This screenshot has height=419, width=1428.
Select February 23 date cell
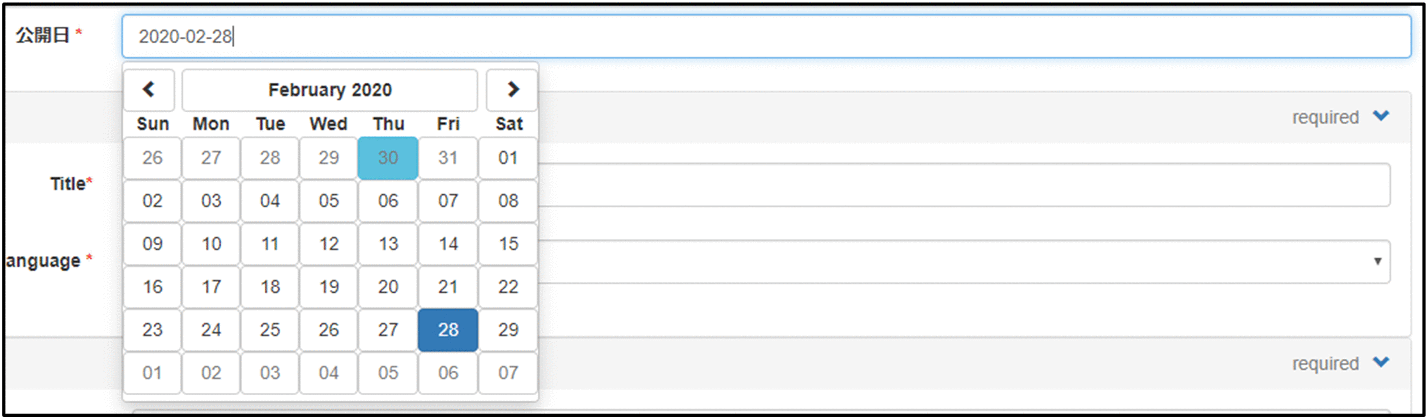point(152,330)
